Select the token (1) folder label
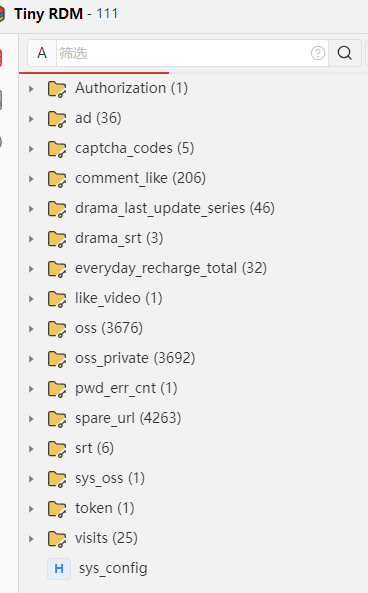 105,508
